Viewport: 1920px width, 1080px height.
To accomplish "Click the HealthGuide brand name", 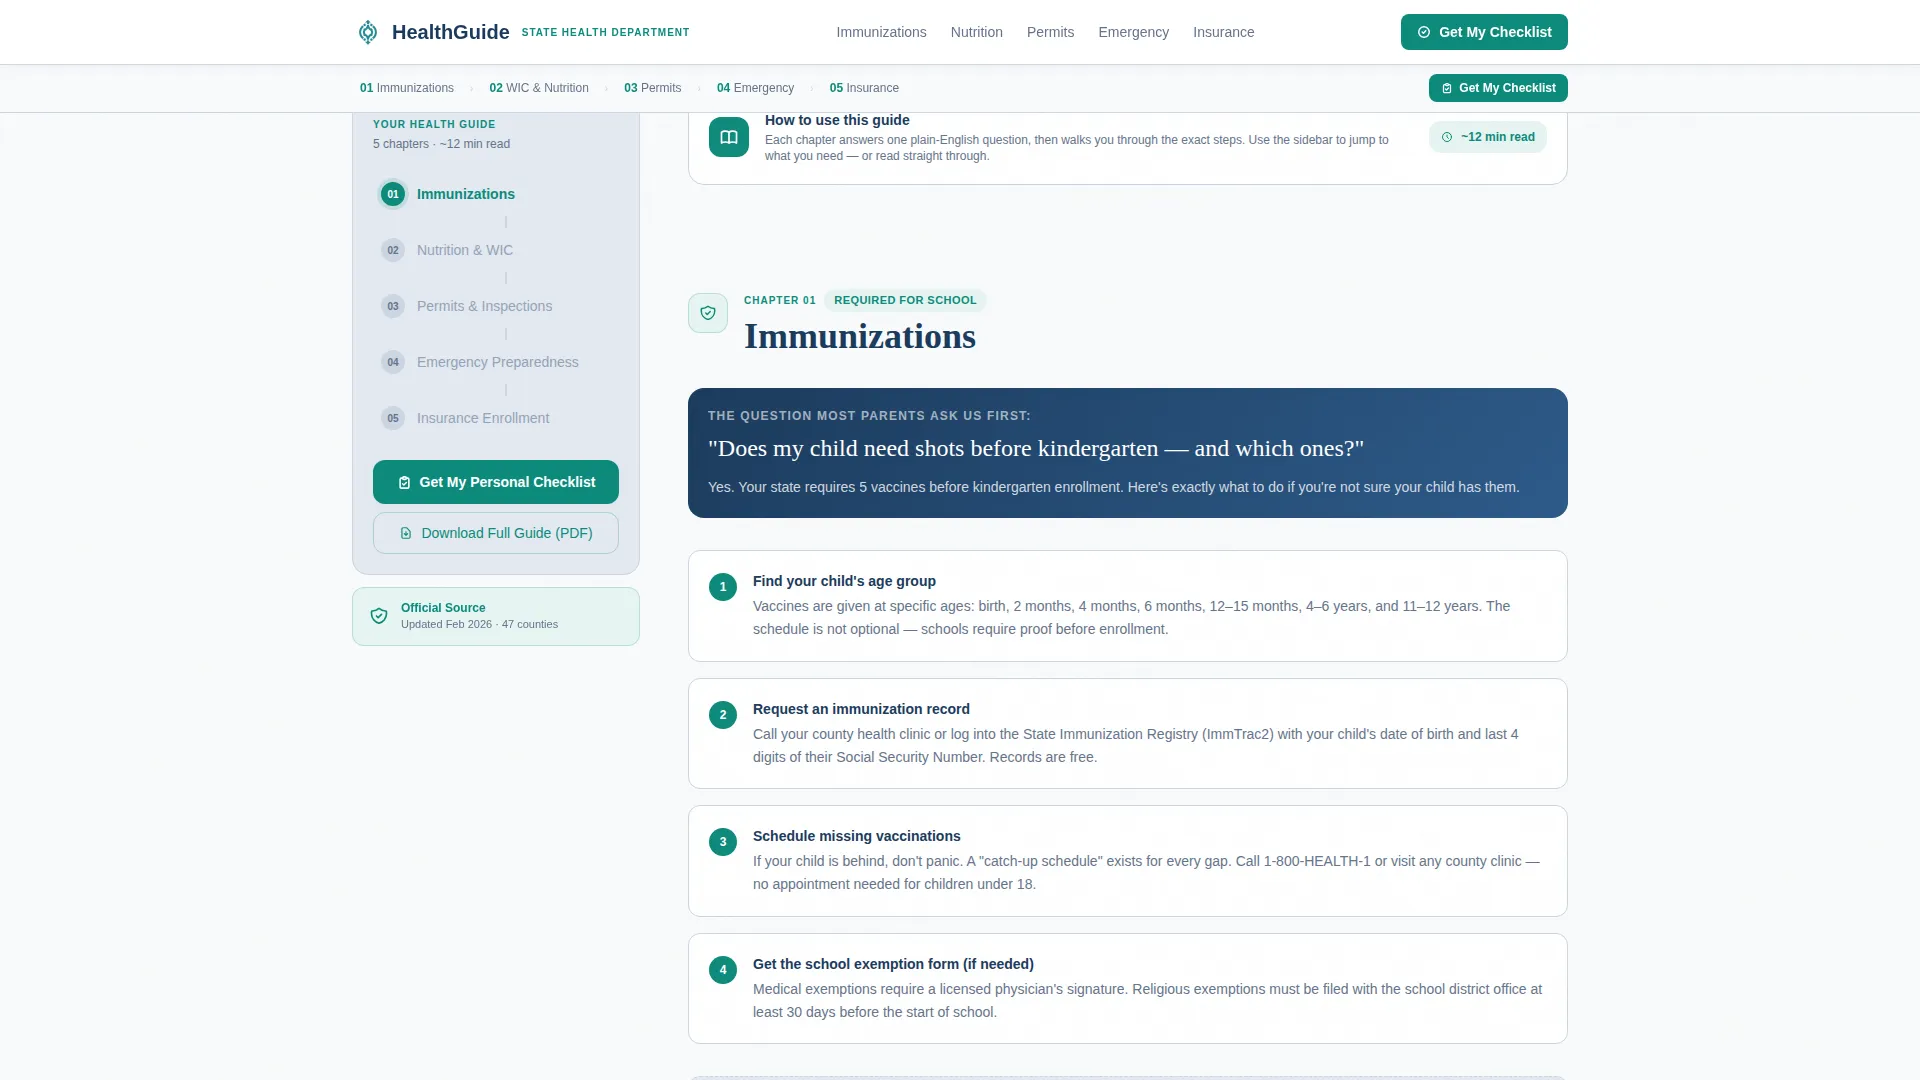I will [450, 32].
